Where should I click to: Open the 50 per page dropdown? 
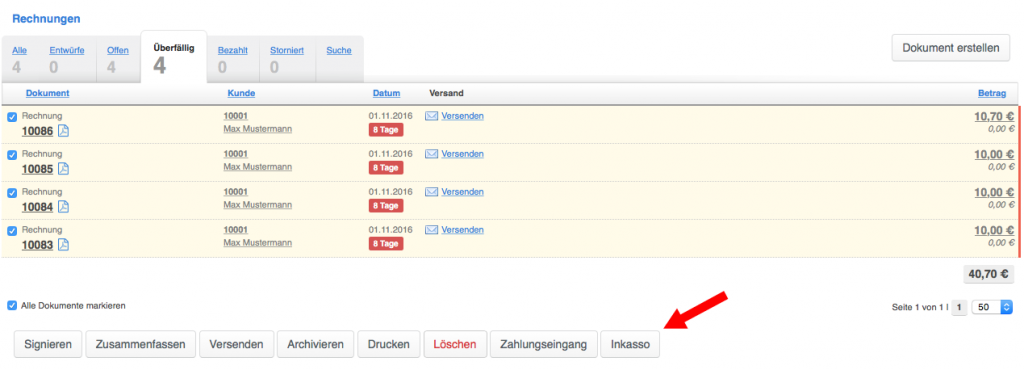(x=992, y=307)
